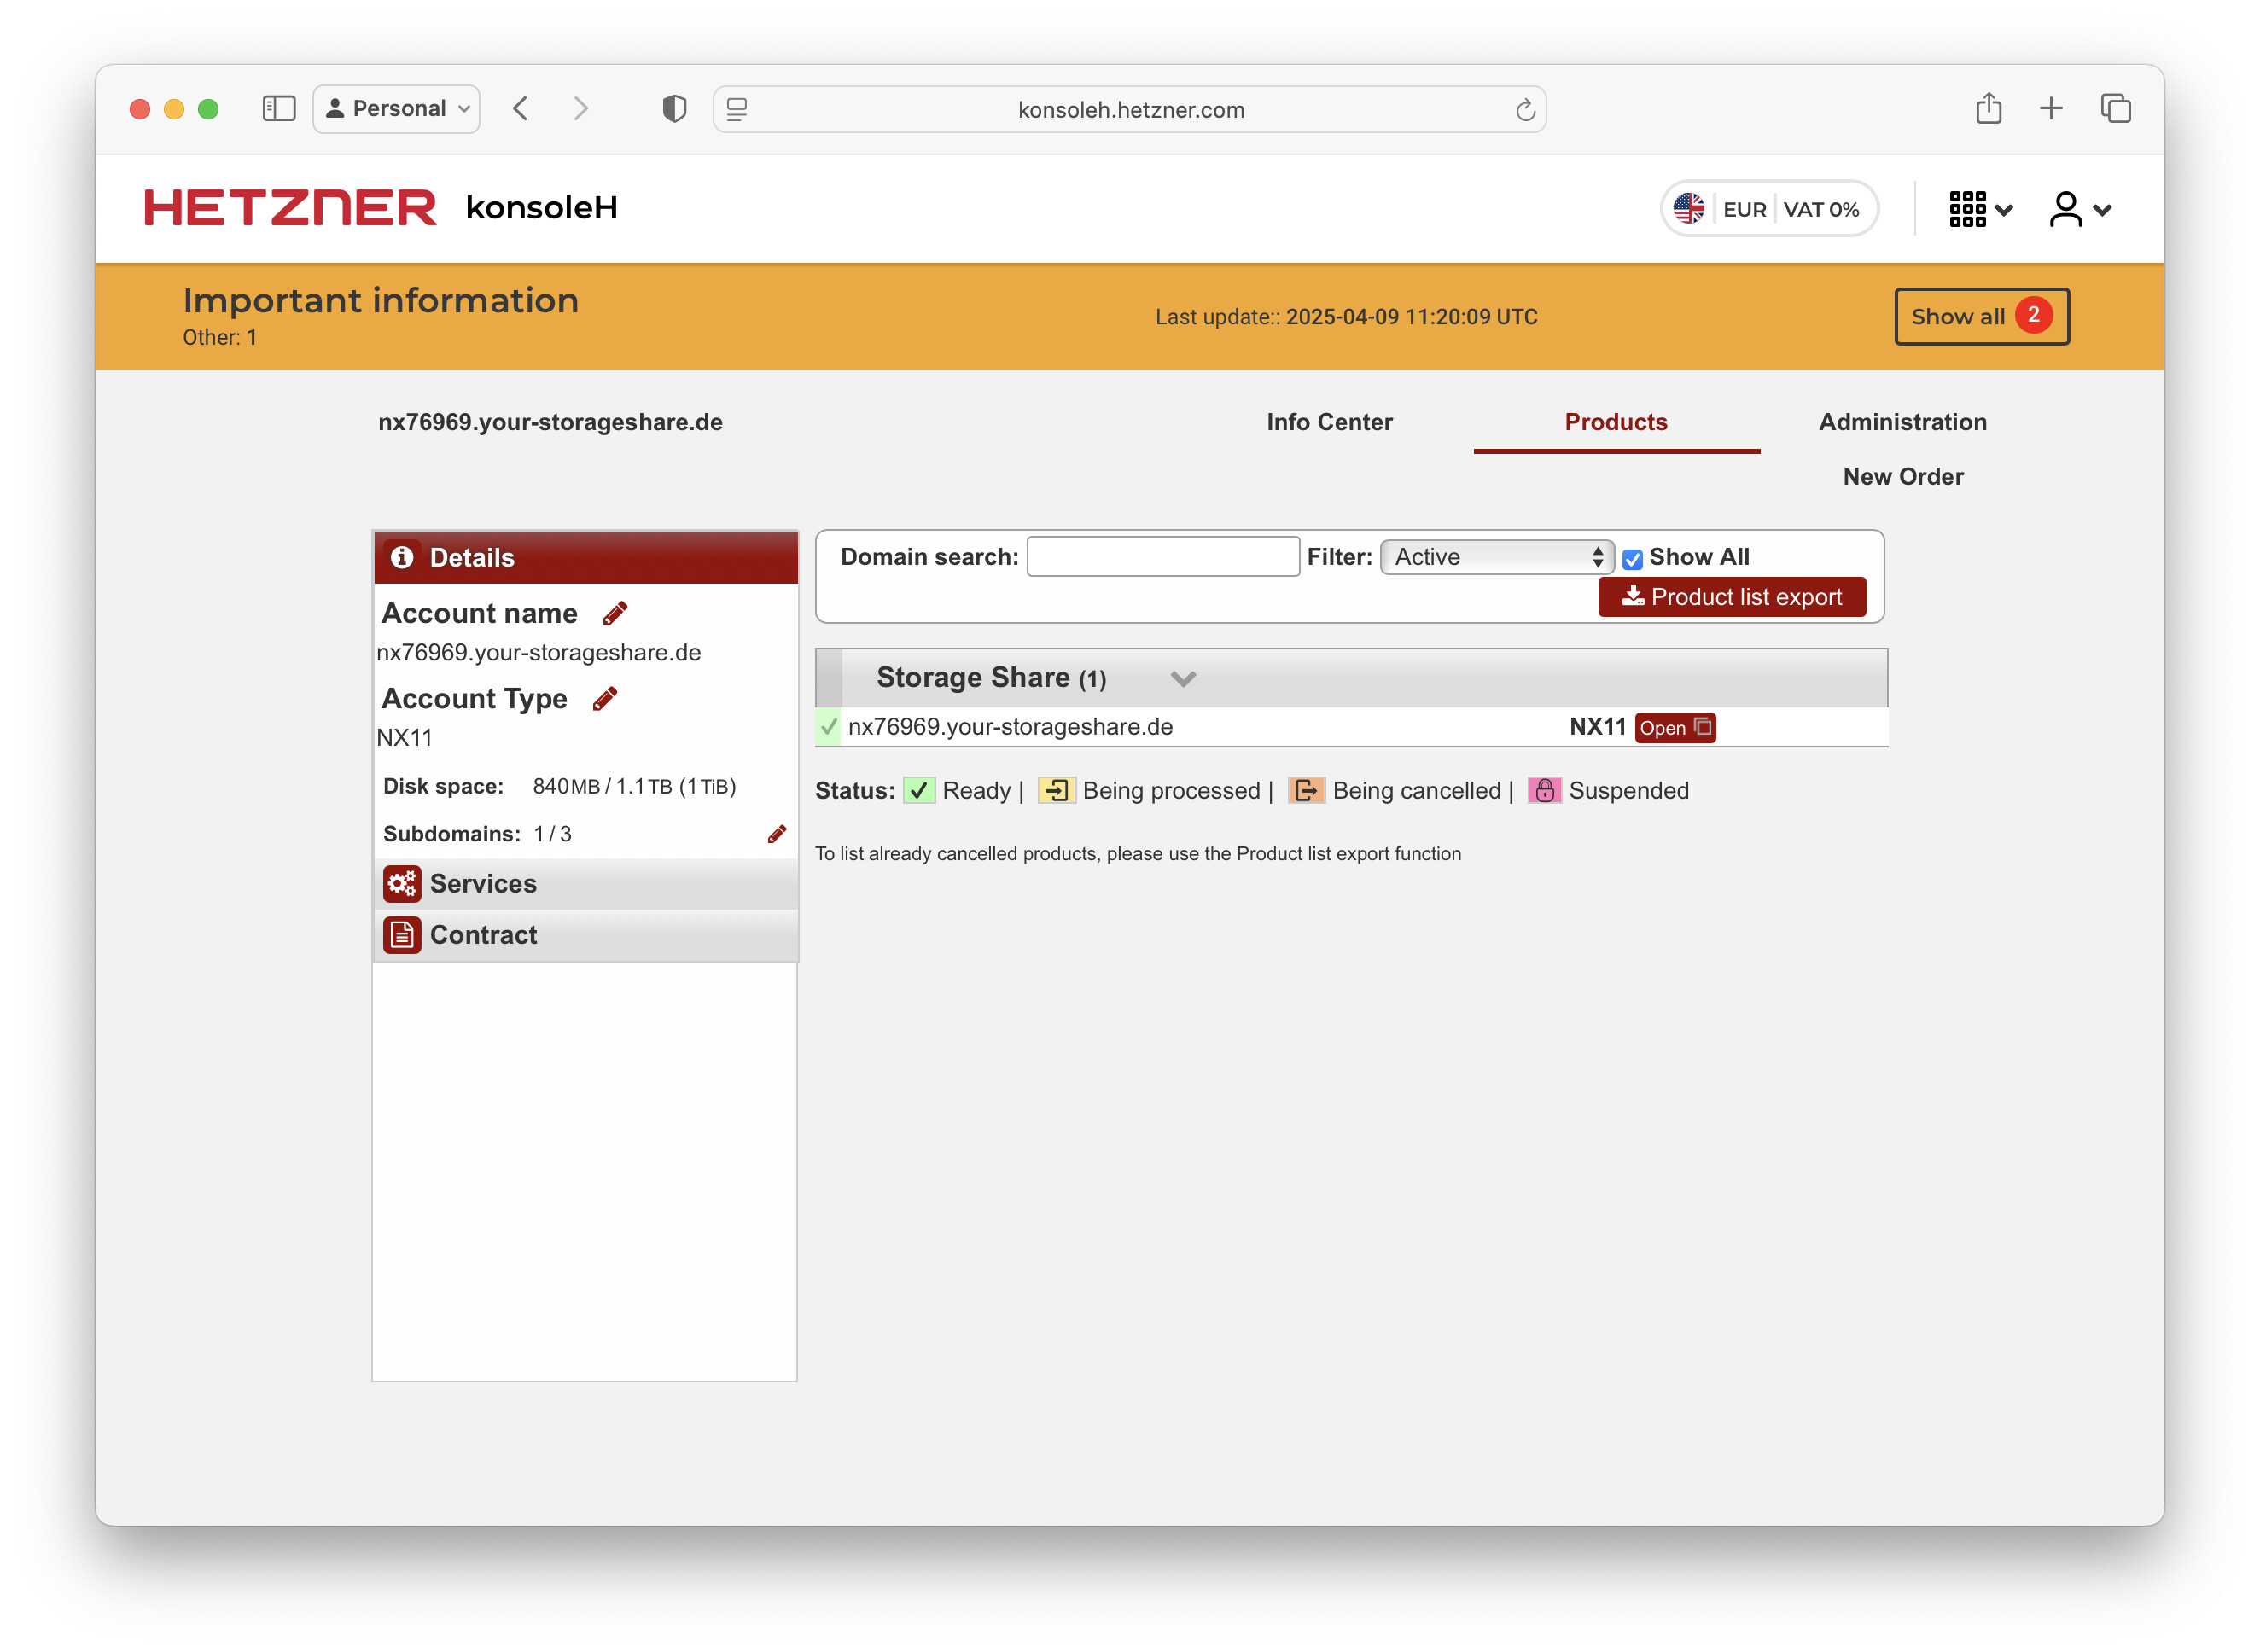This screenshot has height=1652, width=2260.
Task: Open the Administration tab
Action: tap(1902, 422)
